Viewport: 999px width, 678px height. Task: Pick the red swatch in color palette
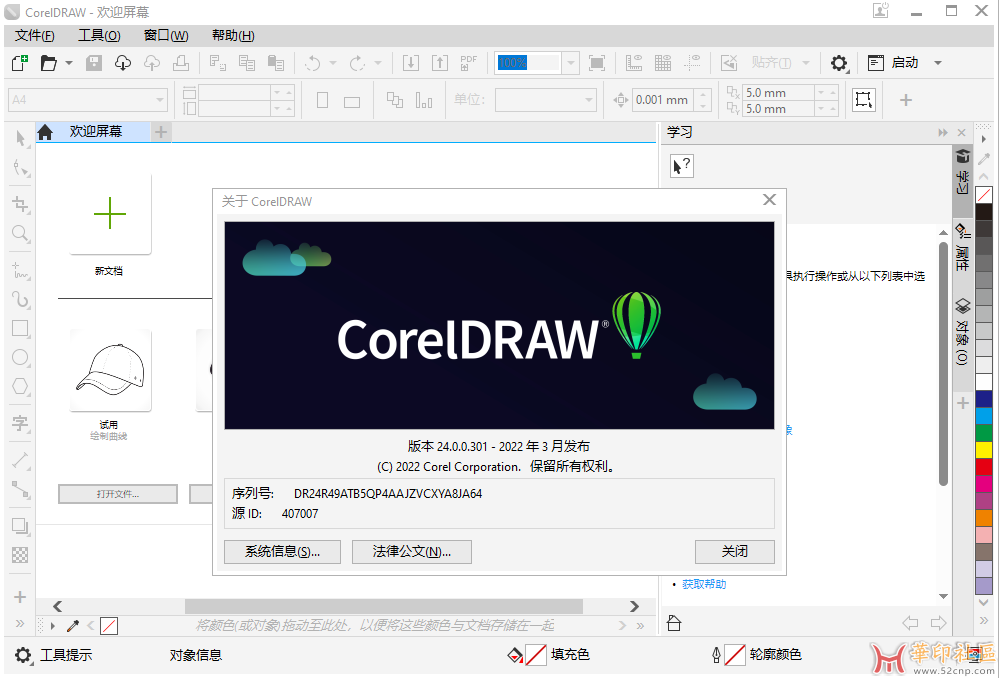(984, 467)
